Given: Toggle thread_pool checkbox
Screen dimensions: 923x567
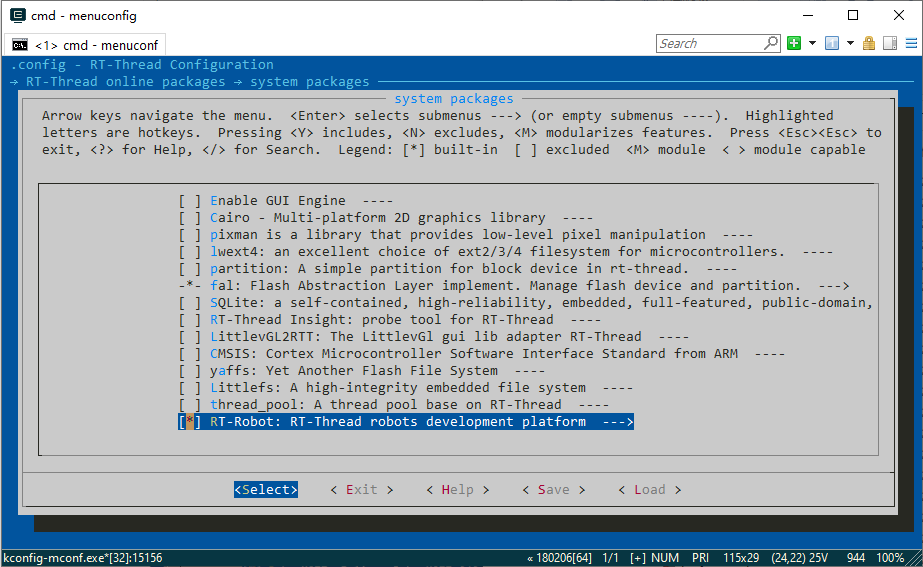Looking at the screenshot, I should 190,405.
